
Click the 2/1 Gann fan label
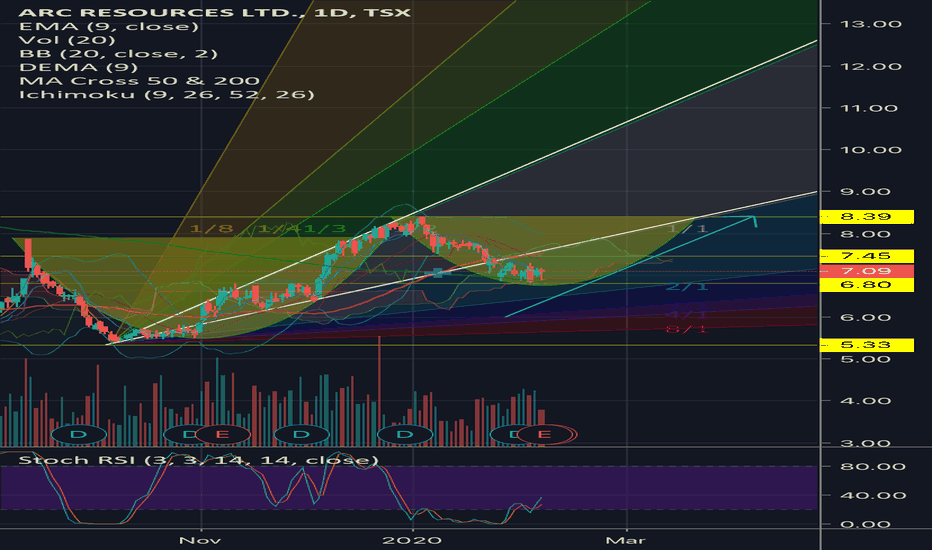pos(687,287)
